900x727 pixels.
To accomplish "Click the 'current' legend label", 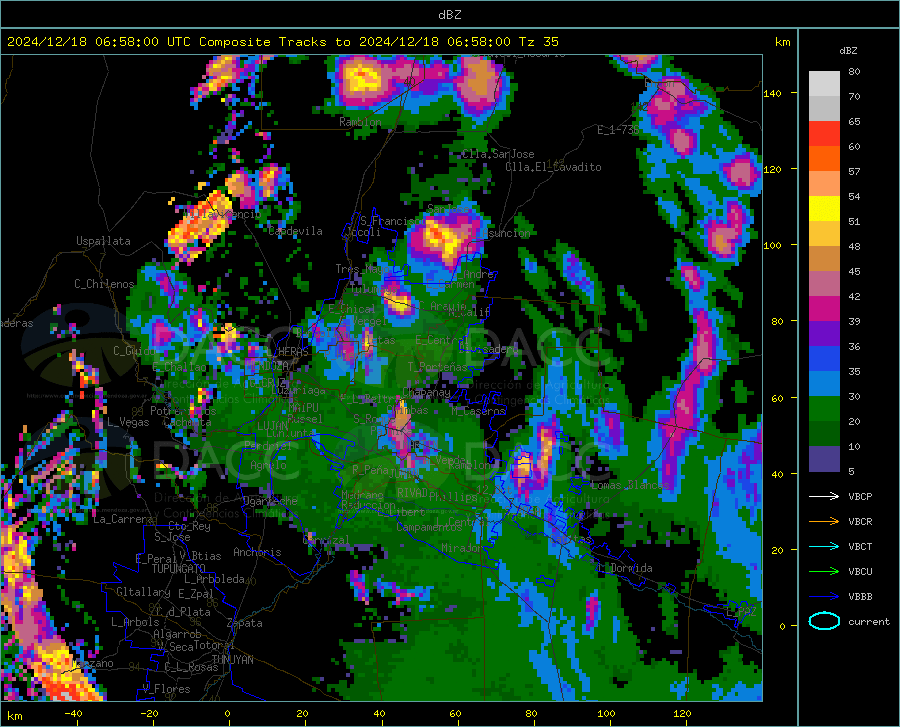I will point(868,621).
